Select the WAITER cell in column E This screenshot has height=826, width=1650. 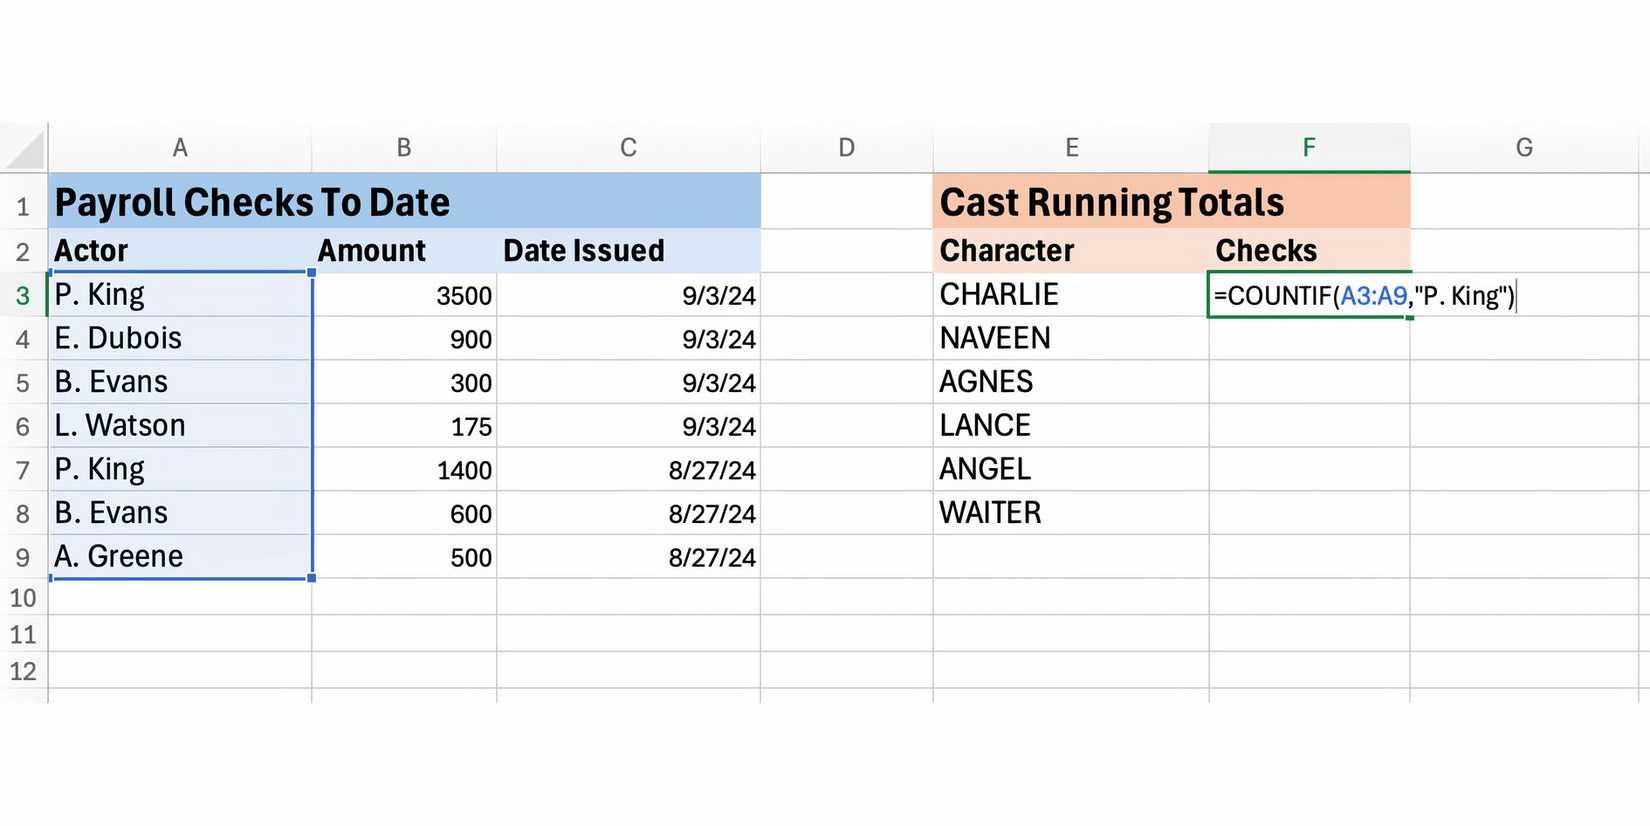coord(990,512)
